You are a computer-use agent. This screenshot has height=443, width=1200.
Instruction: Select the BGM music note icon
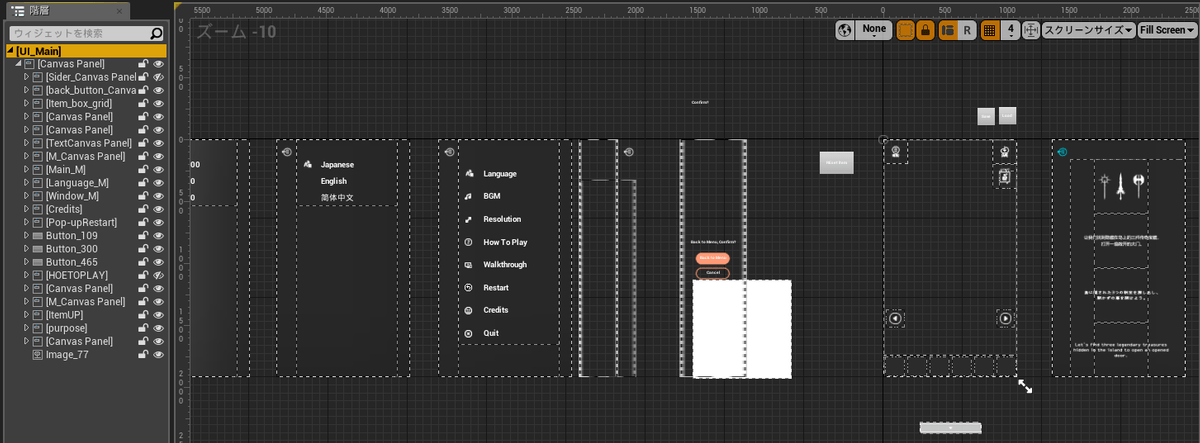468,196
